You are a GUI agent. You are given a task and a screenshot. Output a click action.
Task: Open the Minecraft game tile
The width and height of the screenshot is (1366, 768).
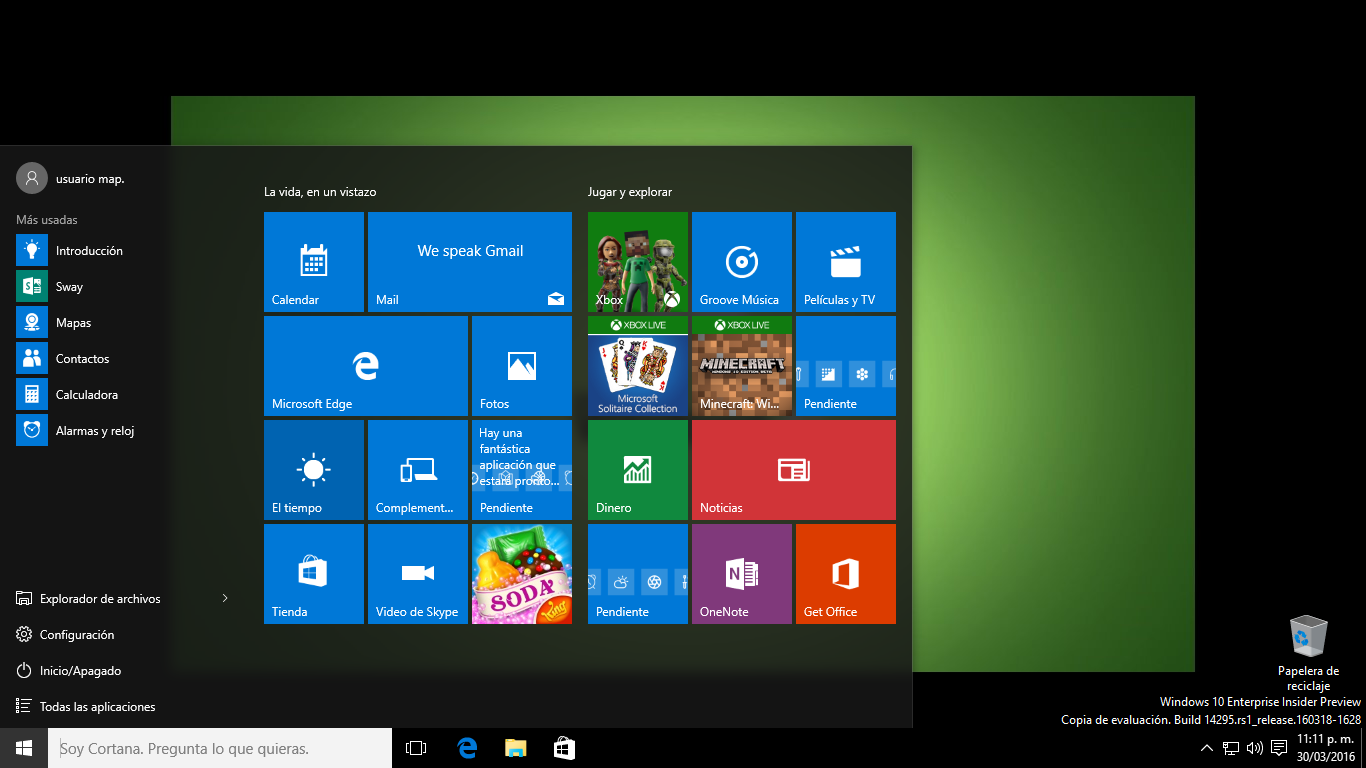click(x=741, y=366)
